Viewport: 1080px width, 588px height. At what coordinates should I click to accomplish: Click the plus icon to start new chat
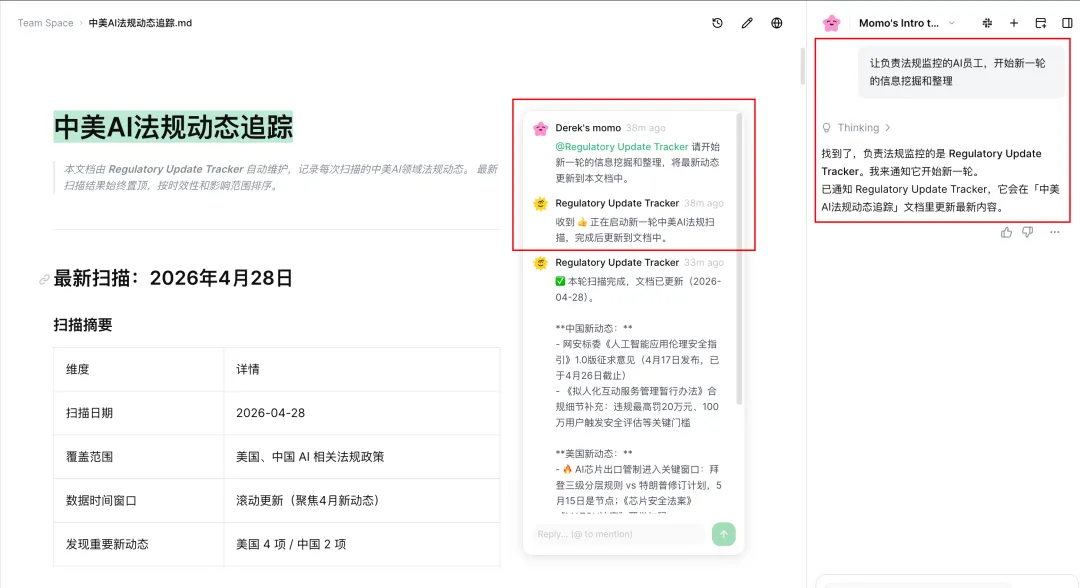click(x=1013, y=22)
